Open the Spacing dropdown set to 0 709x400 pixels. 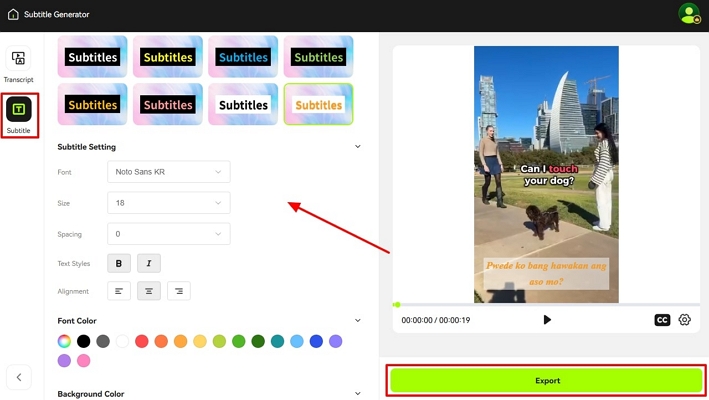[x=169, y=234]
